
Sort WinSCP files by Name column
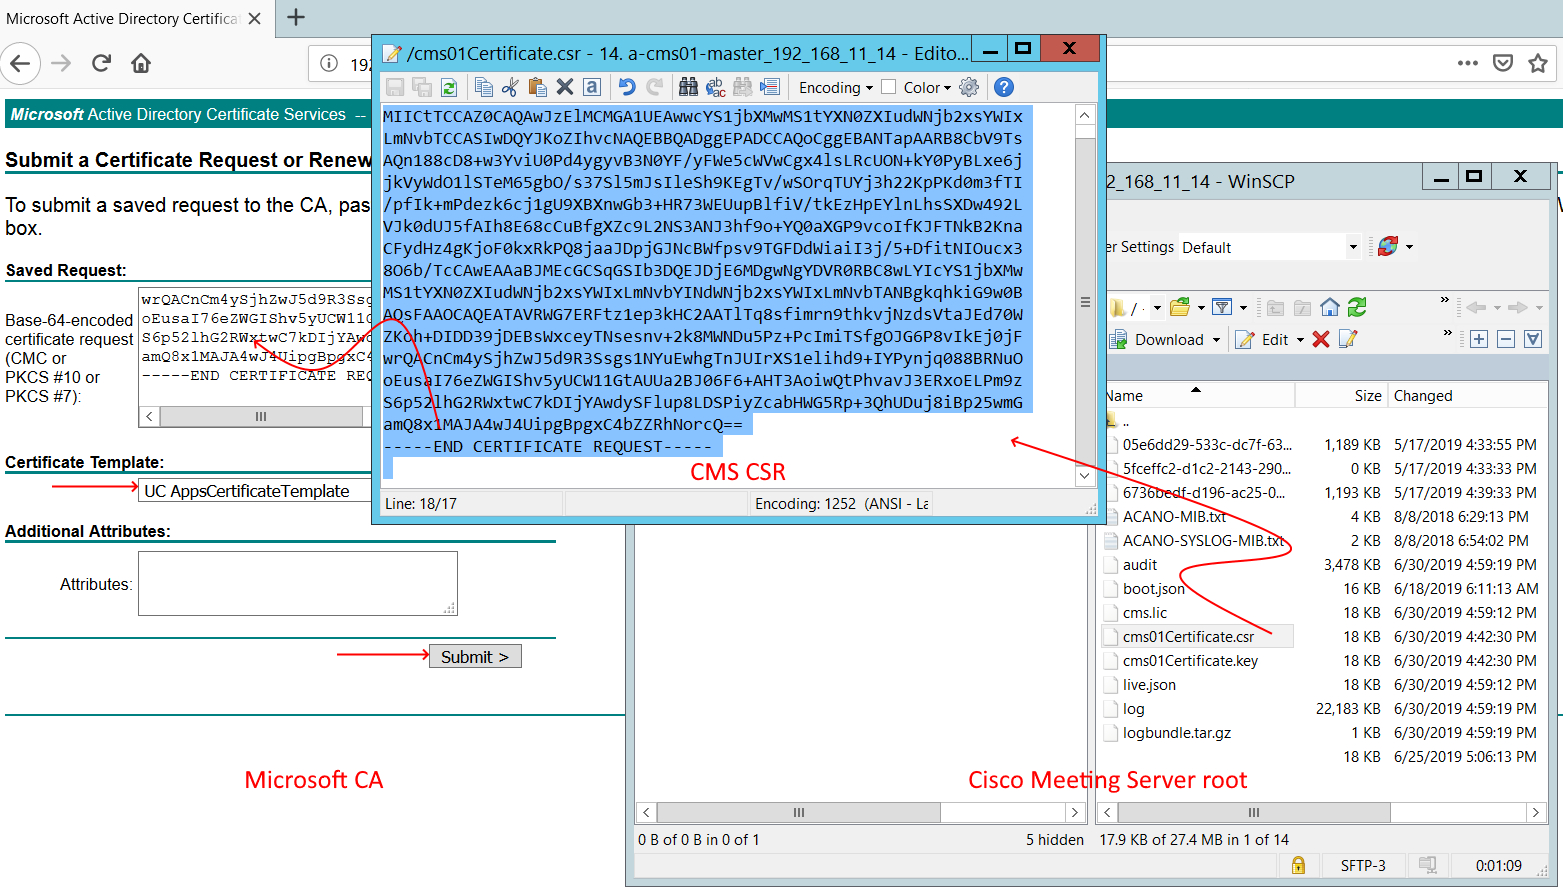pyautogui.click(x=1199, y=396)
